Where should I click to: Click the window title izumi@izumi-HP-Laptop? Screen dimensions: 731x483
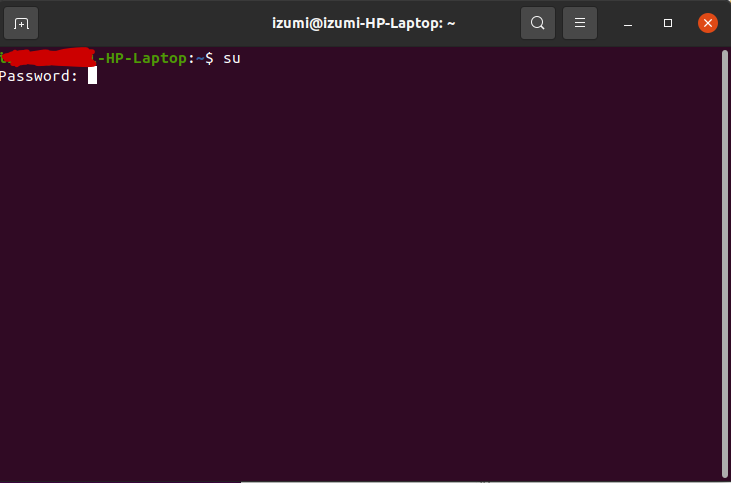pos(364,23)
